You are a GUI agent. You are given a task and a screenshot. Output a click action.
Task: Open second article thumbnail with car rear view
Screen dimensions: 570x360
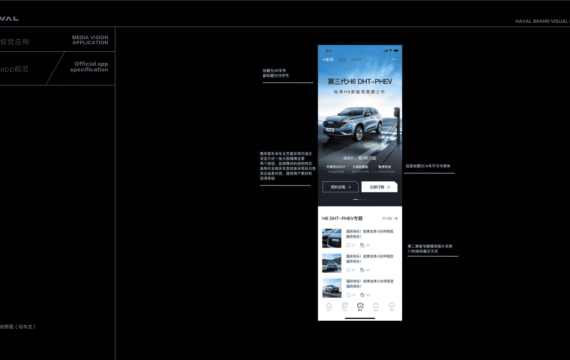(x=332, y=263)
